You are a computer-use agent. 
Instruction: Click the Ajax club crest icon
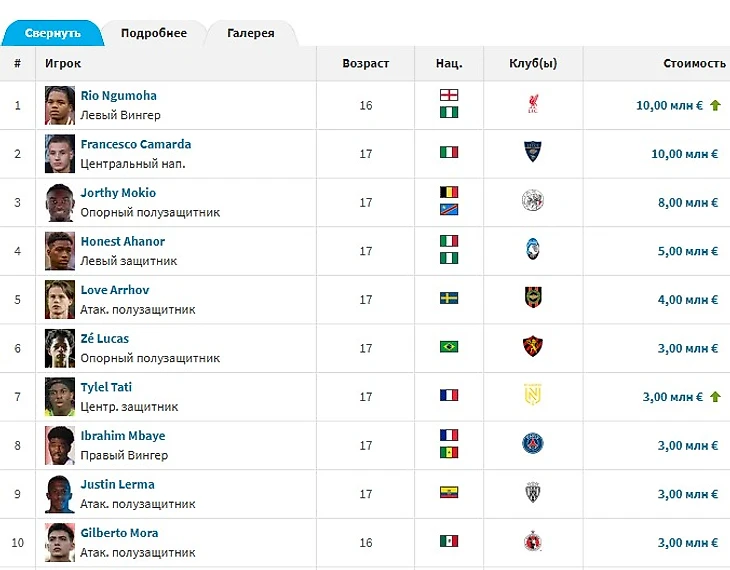(533, 201)
